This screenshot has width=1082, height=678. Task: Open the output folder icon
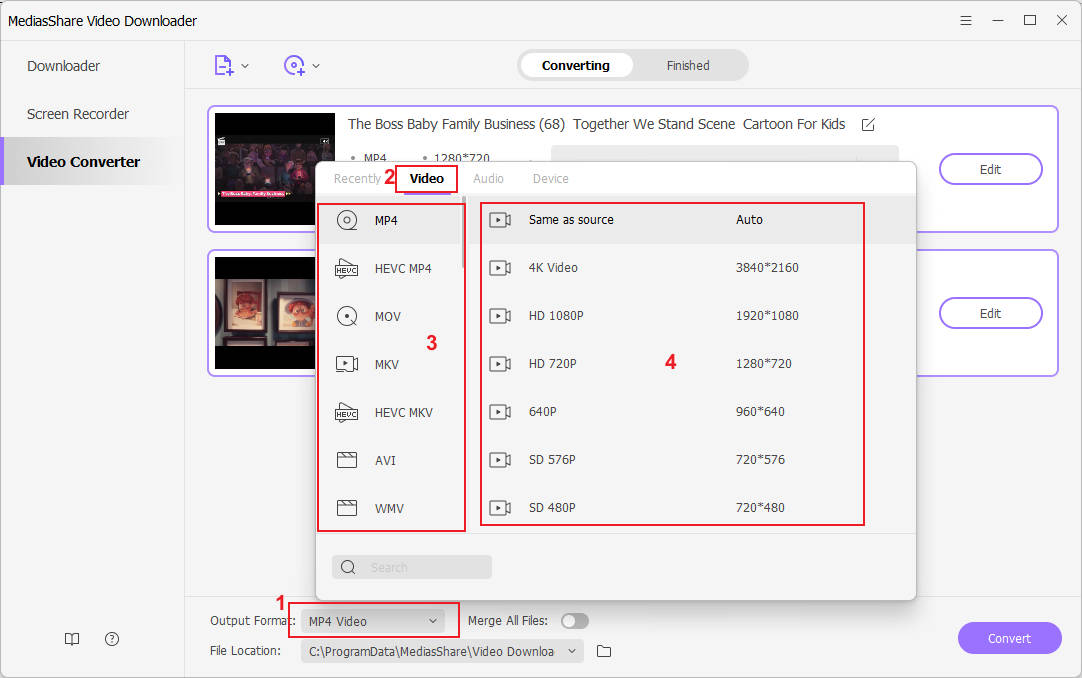coord(602,651)
